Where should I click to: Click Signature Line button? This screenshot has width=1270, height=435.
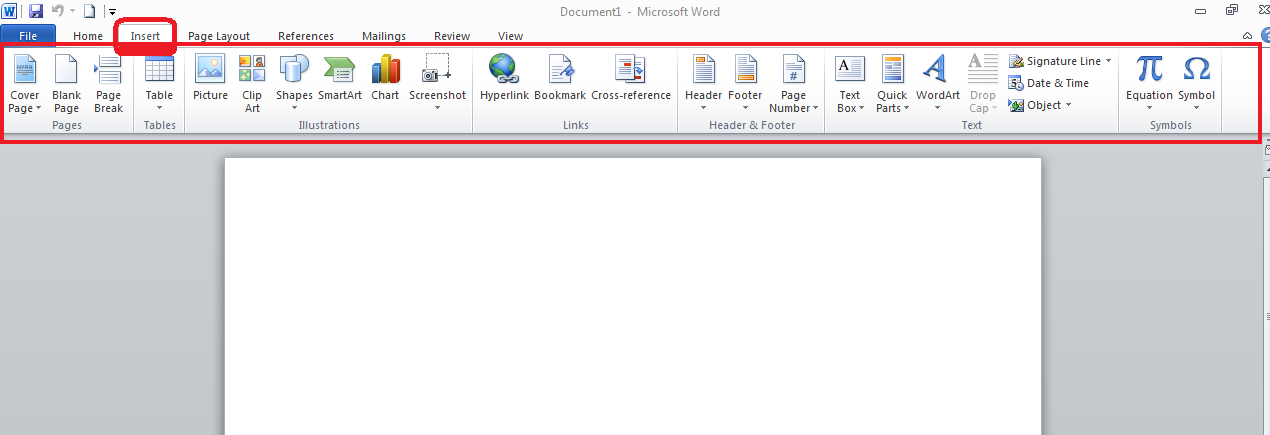click(x=1054, y=61)
